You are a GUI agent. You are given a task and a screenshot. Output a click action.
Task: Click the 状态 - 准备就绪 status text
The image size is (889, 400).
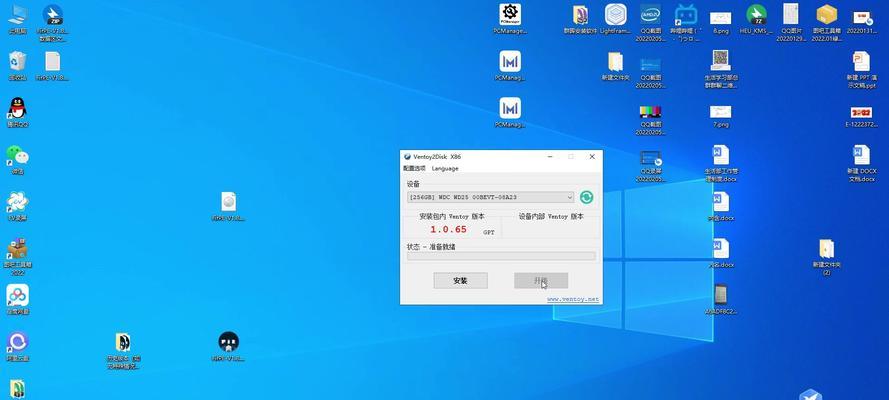click(x=431, y=247)
